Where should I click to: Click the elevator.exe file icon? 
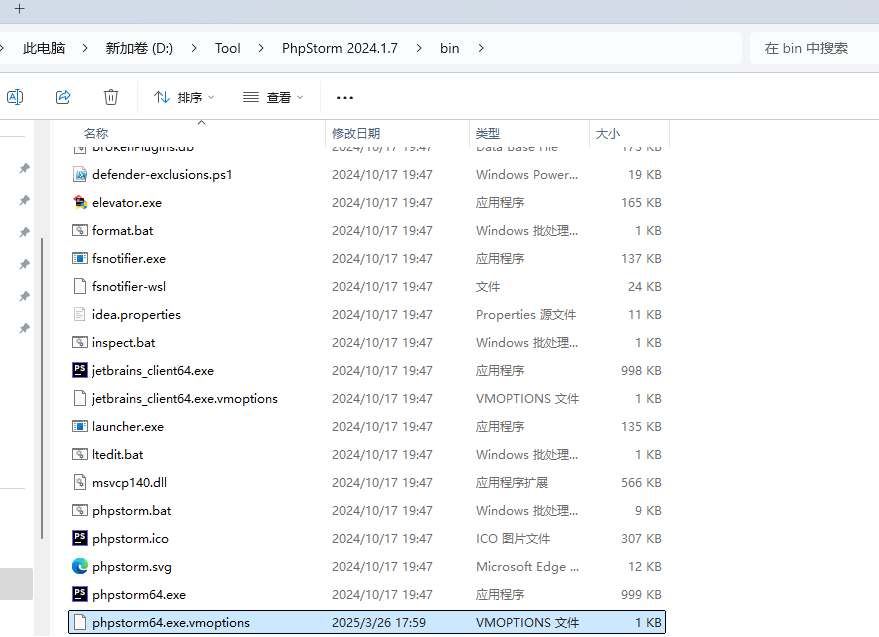80,202
